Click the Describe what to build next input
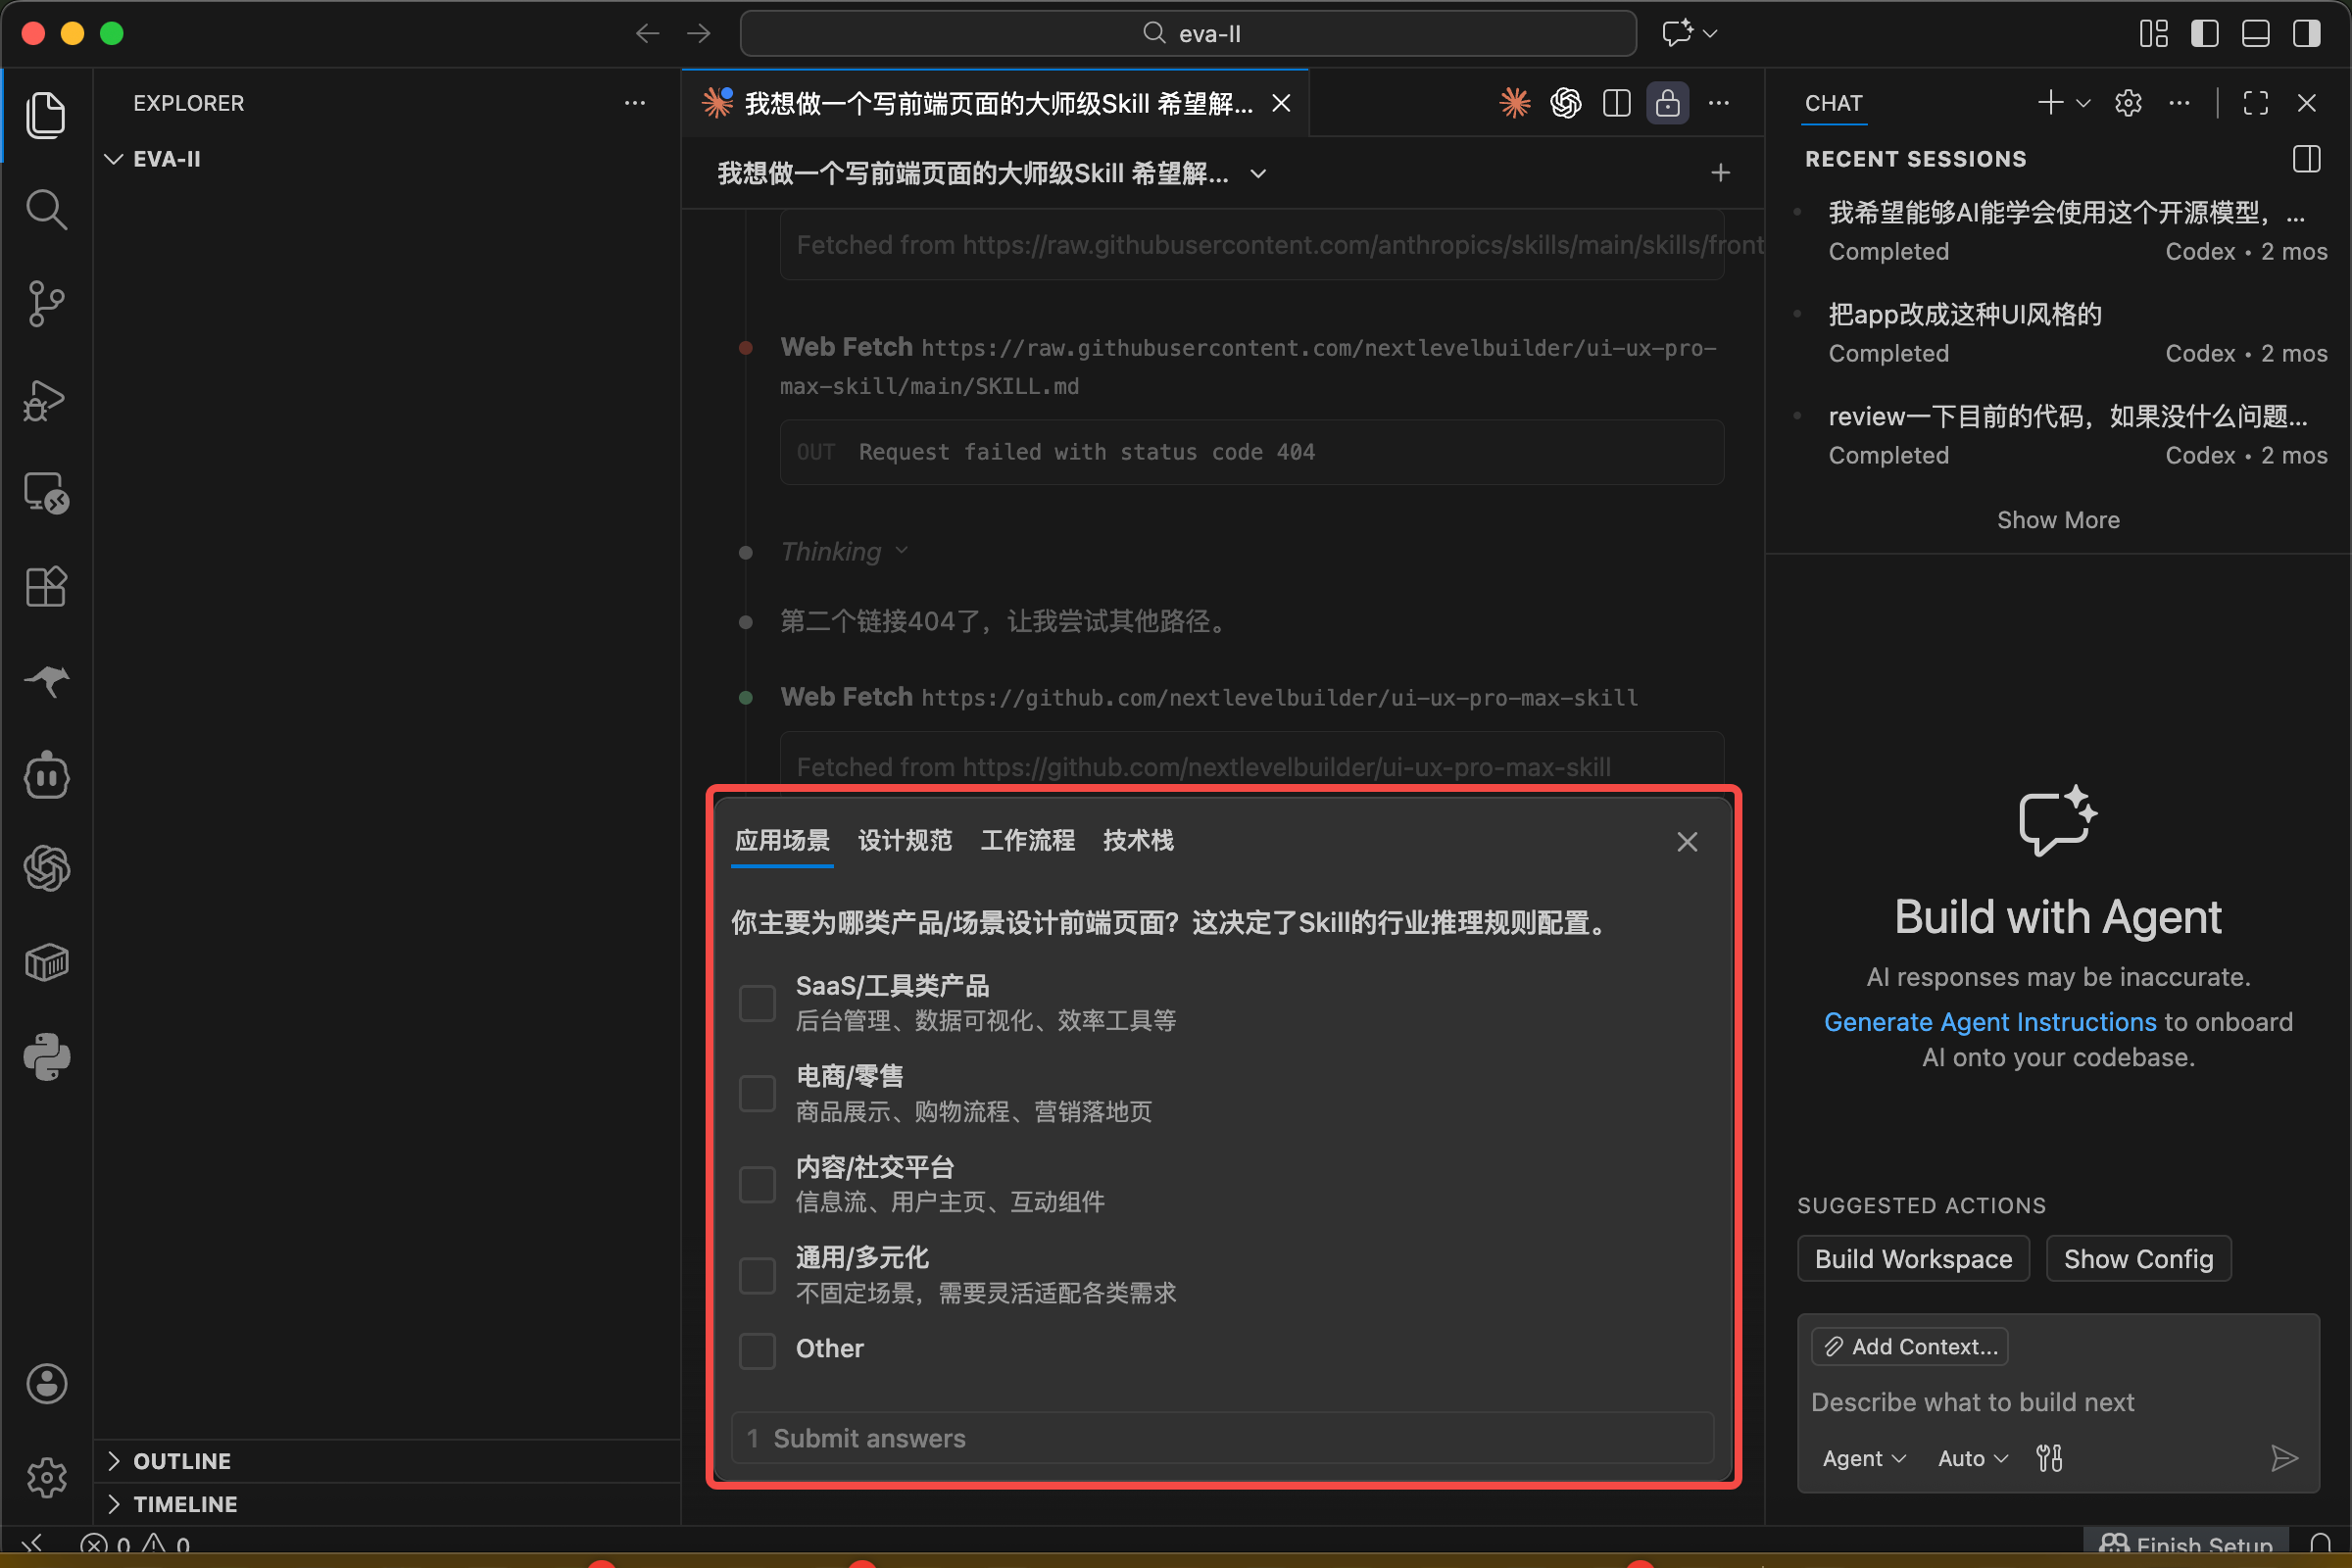The image size is (2352, 1568). (x=2058, y=1402)
